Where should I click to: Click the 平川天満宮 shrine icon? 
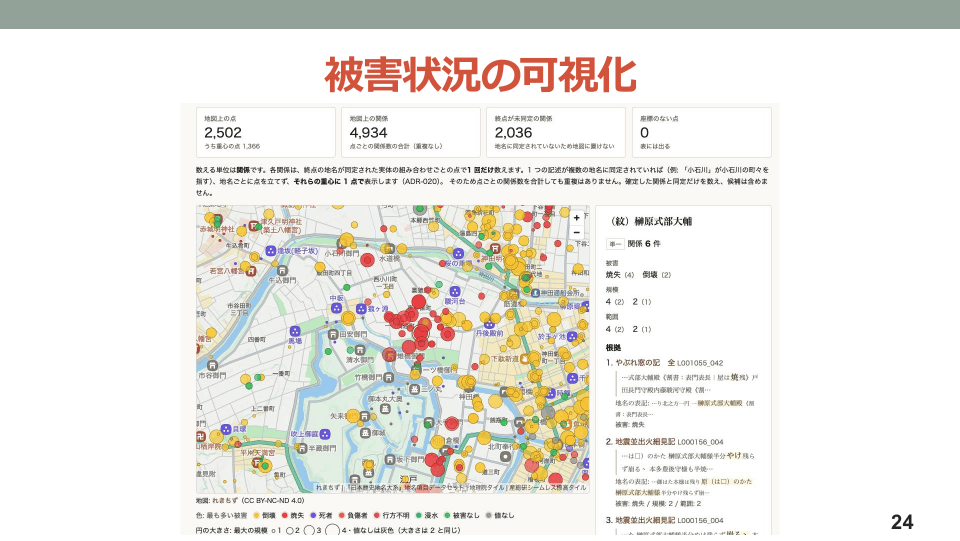257,463
